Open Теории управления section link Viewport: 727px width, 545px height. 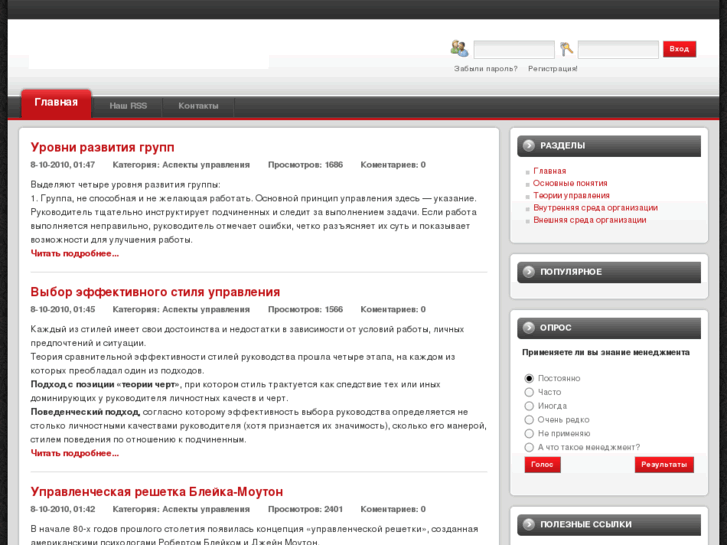571,196
